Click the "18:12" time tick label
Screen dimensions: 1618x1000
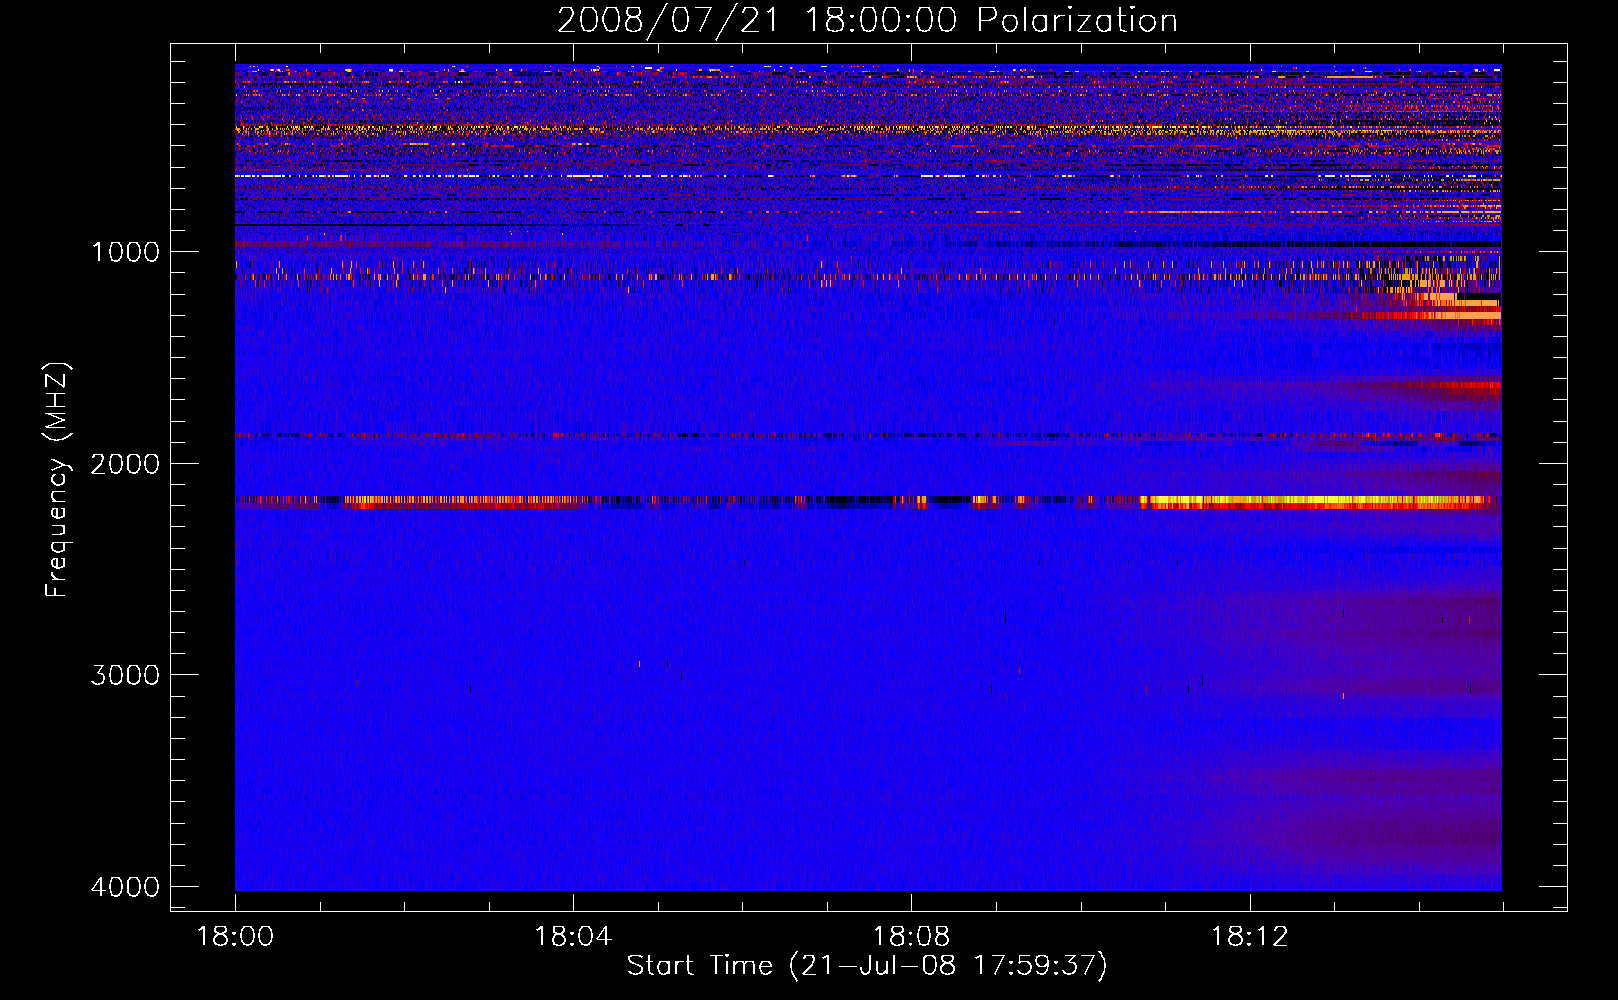click(x=1249, y=937)
